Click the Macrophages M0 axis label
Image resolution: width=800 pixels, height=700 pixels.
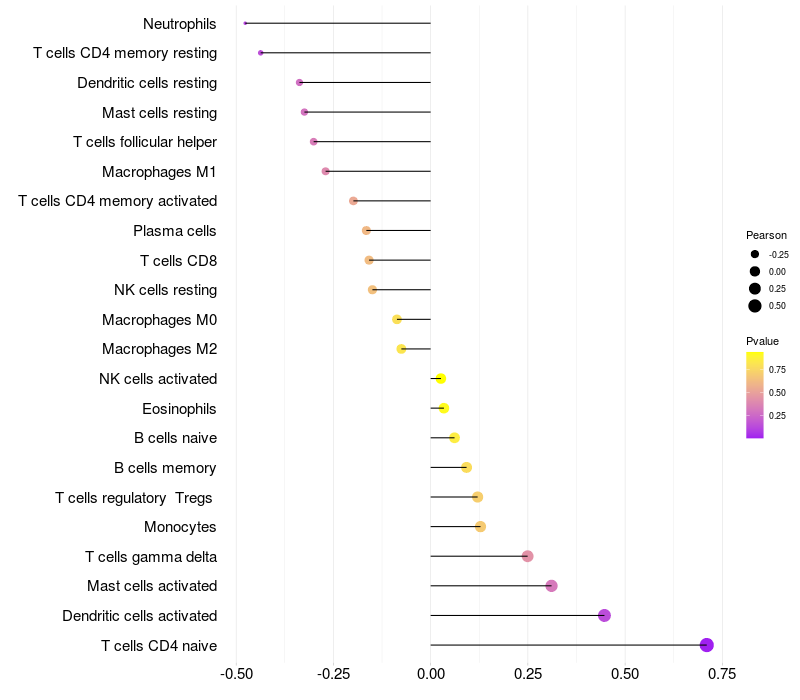[160, 320]
